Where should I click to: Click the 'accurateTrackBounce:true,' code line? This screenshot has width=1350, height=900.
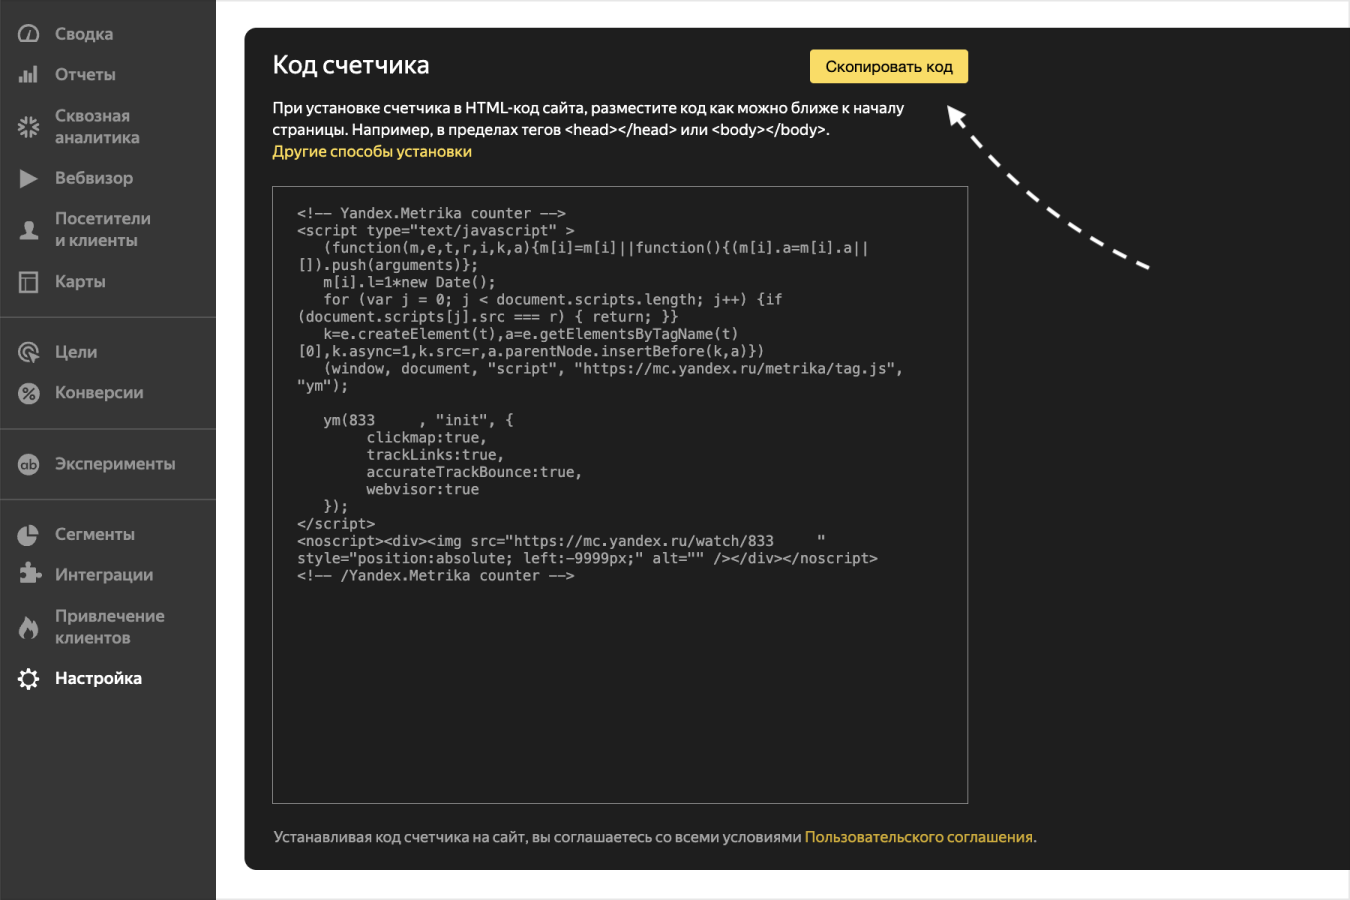(474, 472)
